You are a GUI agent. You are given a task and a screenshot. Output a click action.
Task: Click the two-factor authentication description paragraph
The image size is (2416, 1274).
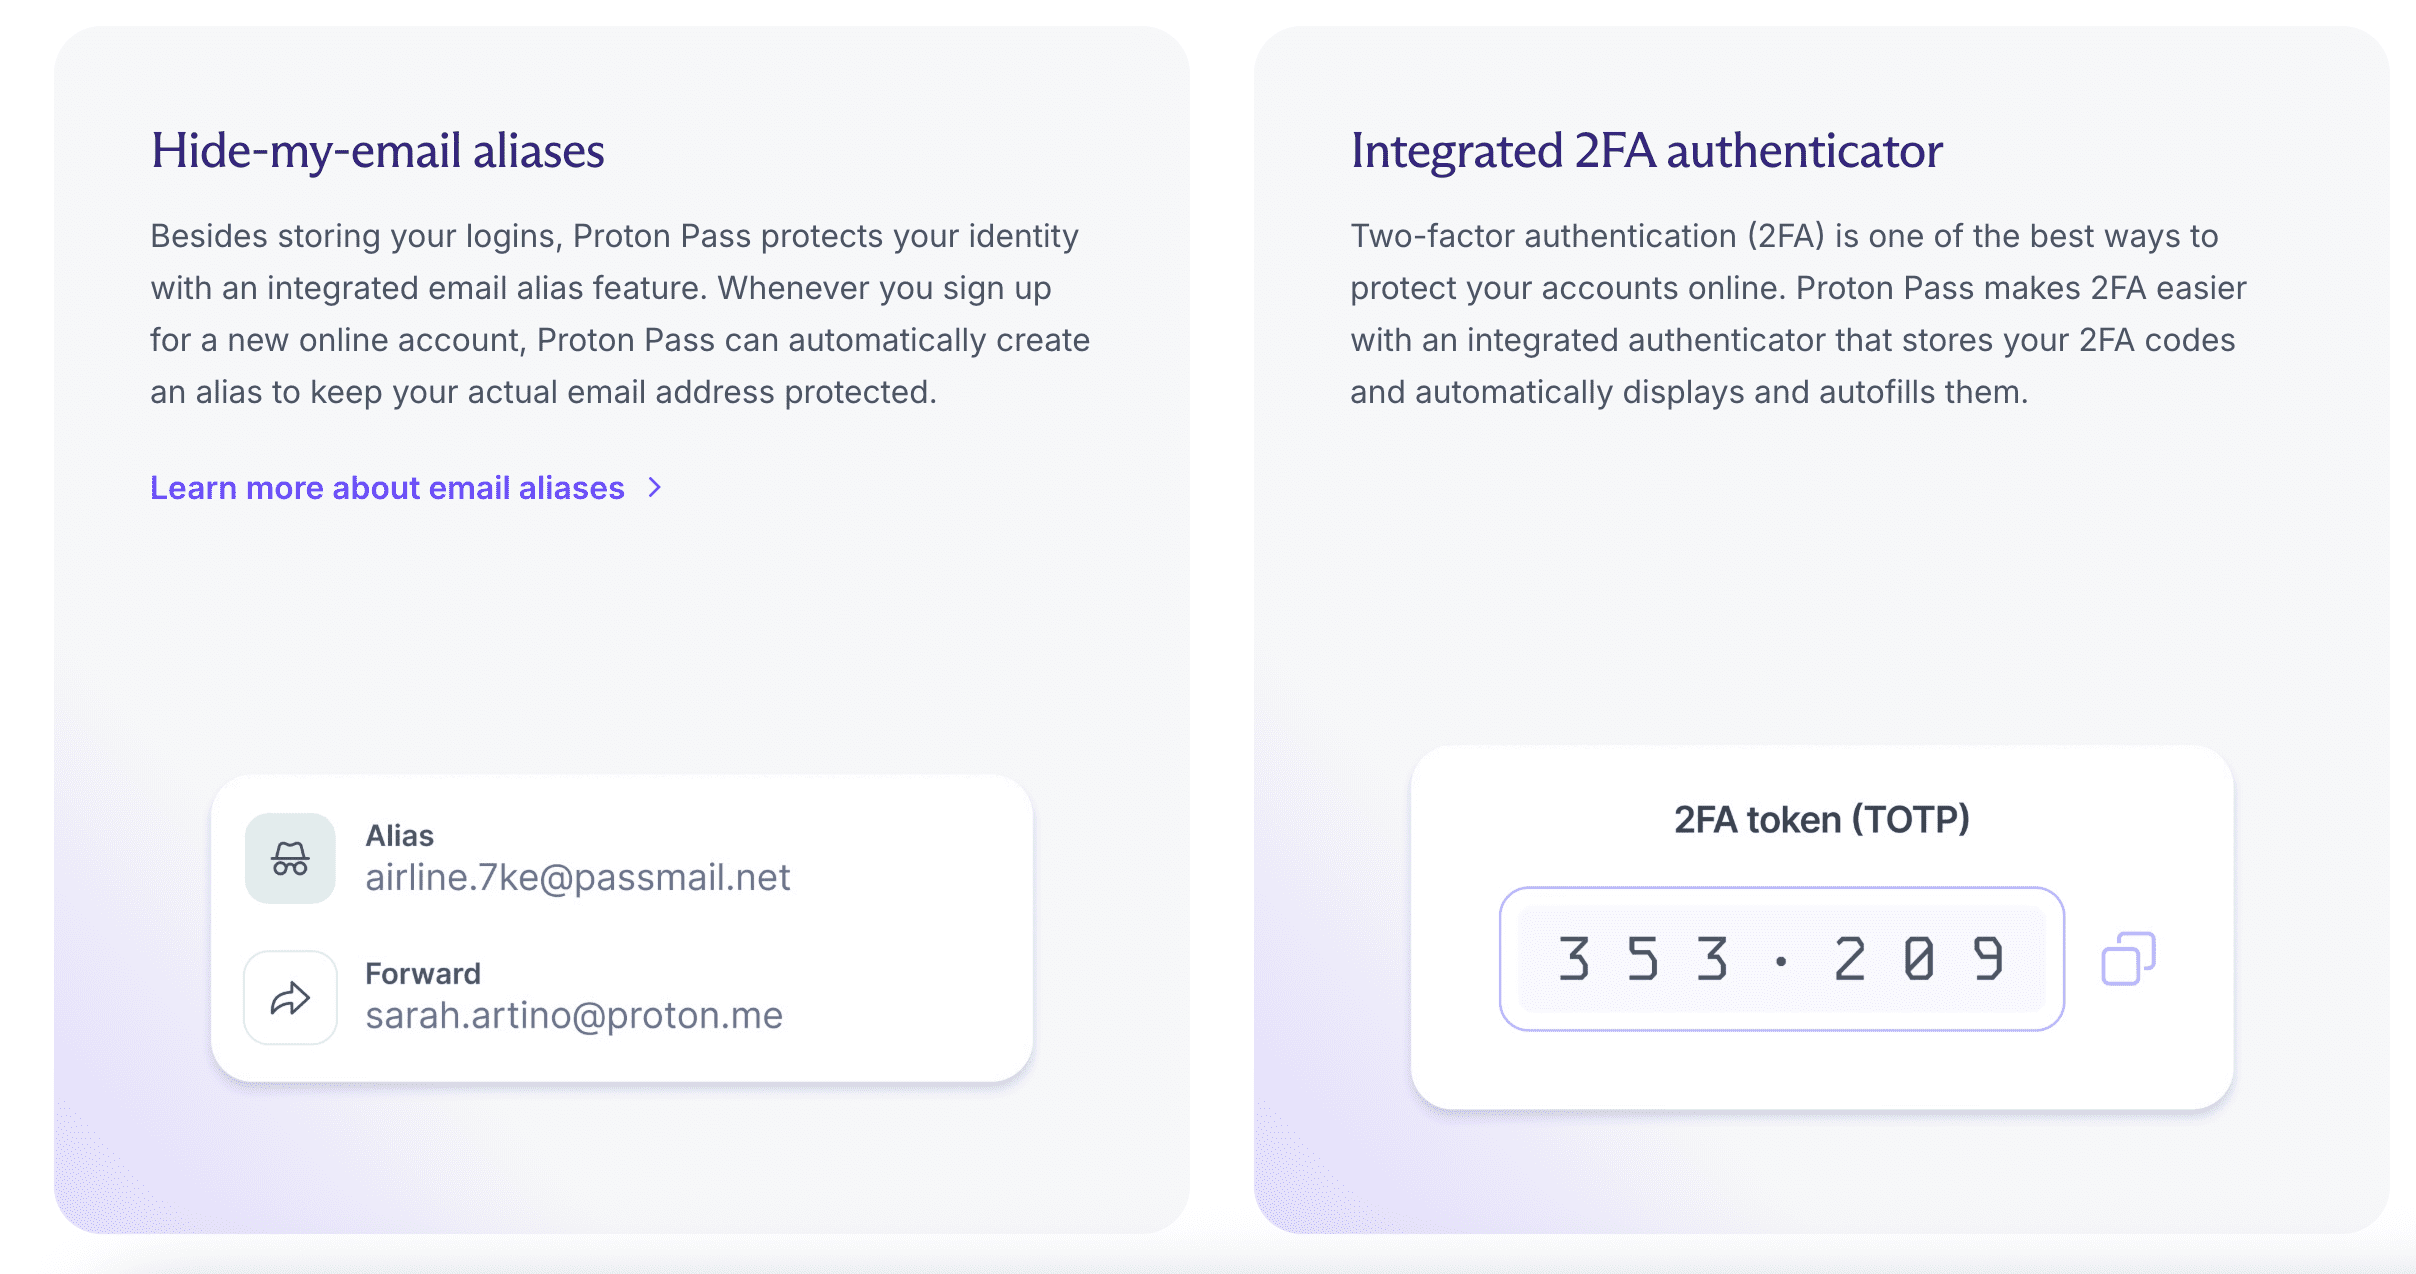[1798, 314]
